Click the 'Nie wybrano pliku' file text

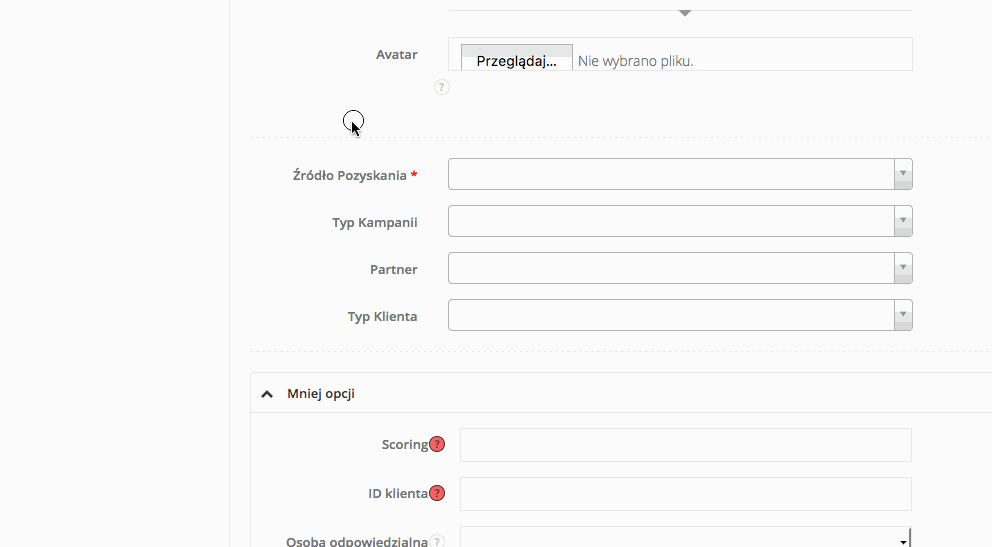pos(636,61)
